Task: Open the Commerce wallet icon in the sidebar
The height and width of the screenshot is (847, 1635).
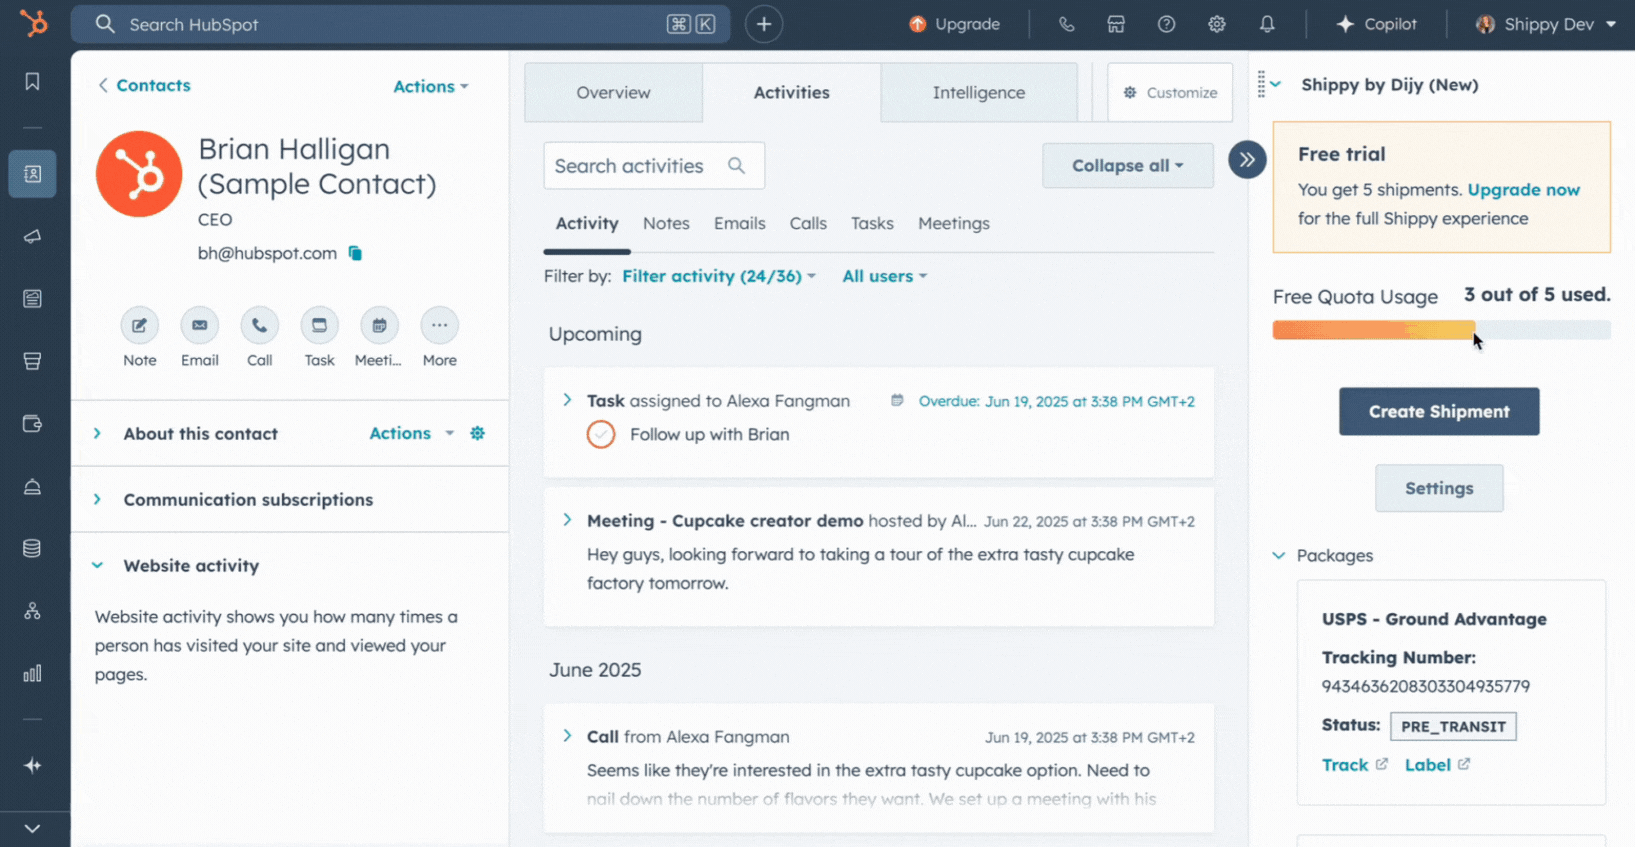Action: (x=32, y=424)
